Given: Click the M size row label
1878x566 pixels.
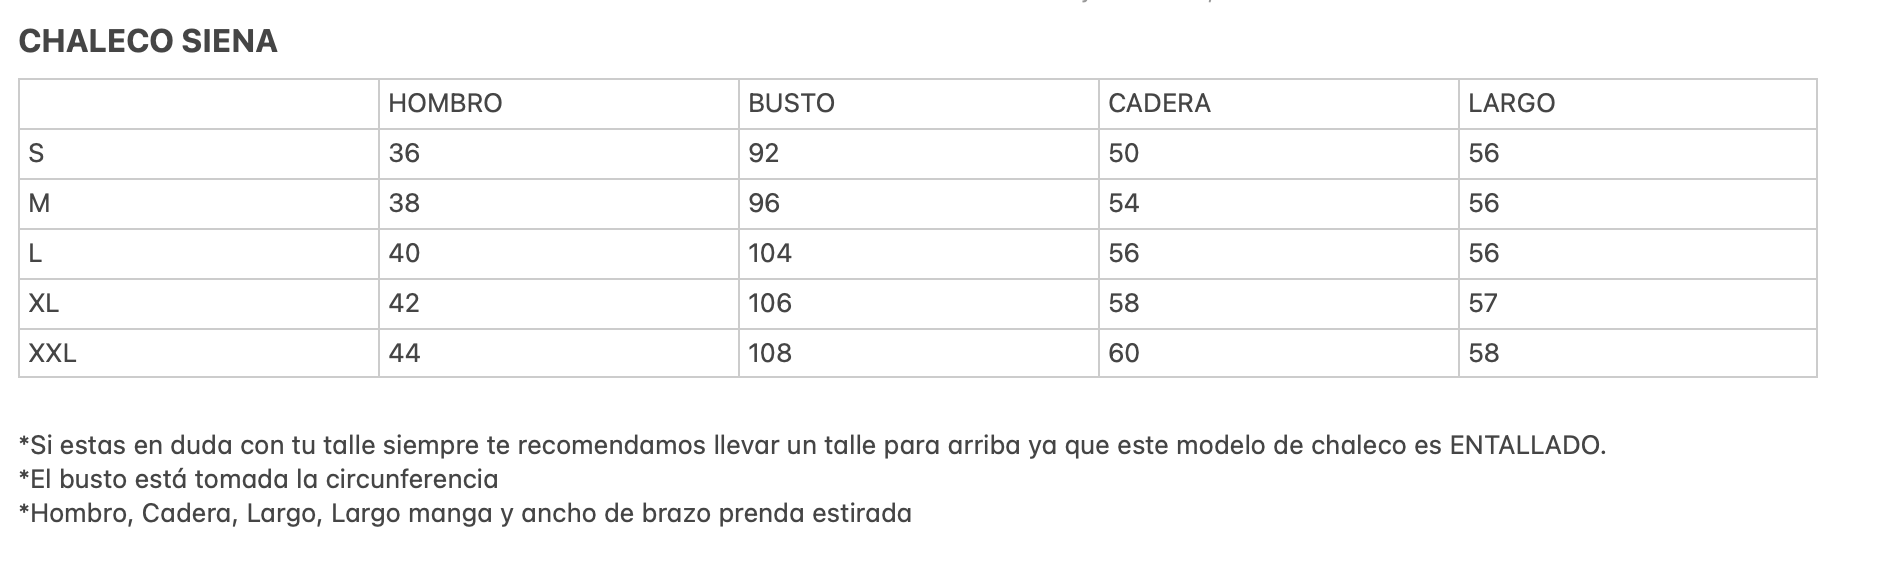Looking at the screenshot, I should point(199,204).
